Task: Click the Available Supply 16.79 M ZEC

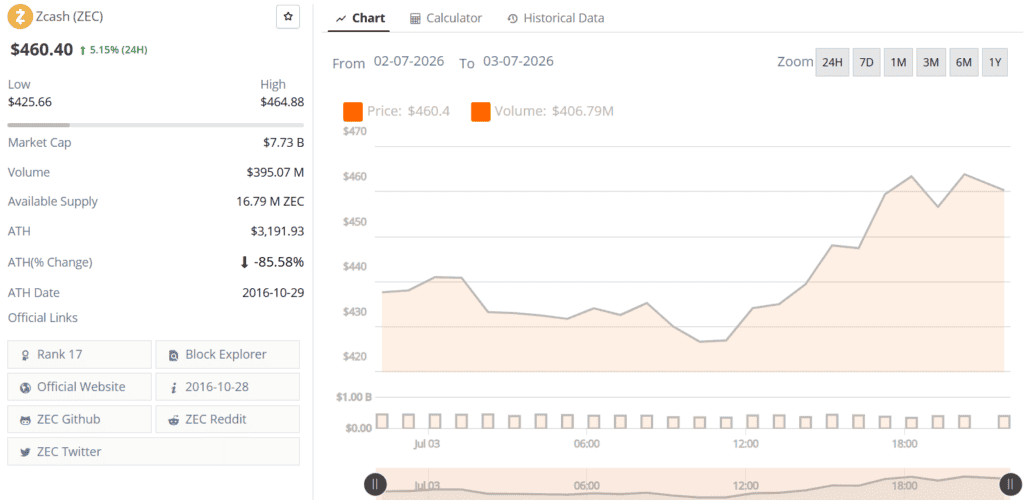Action: point(270,202)
